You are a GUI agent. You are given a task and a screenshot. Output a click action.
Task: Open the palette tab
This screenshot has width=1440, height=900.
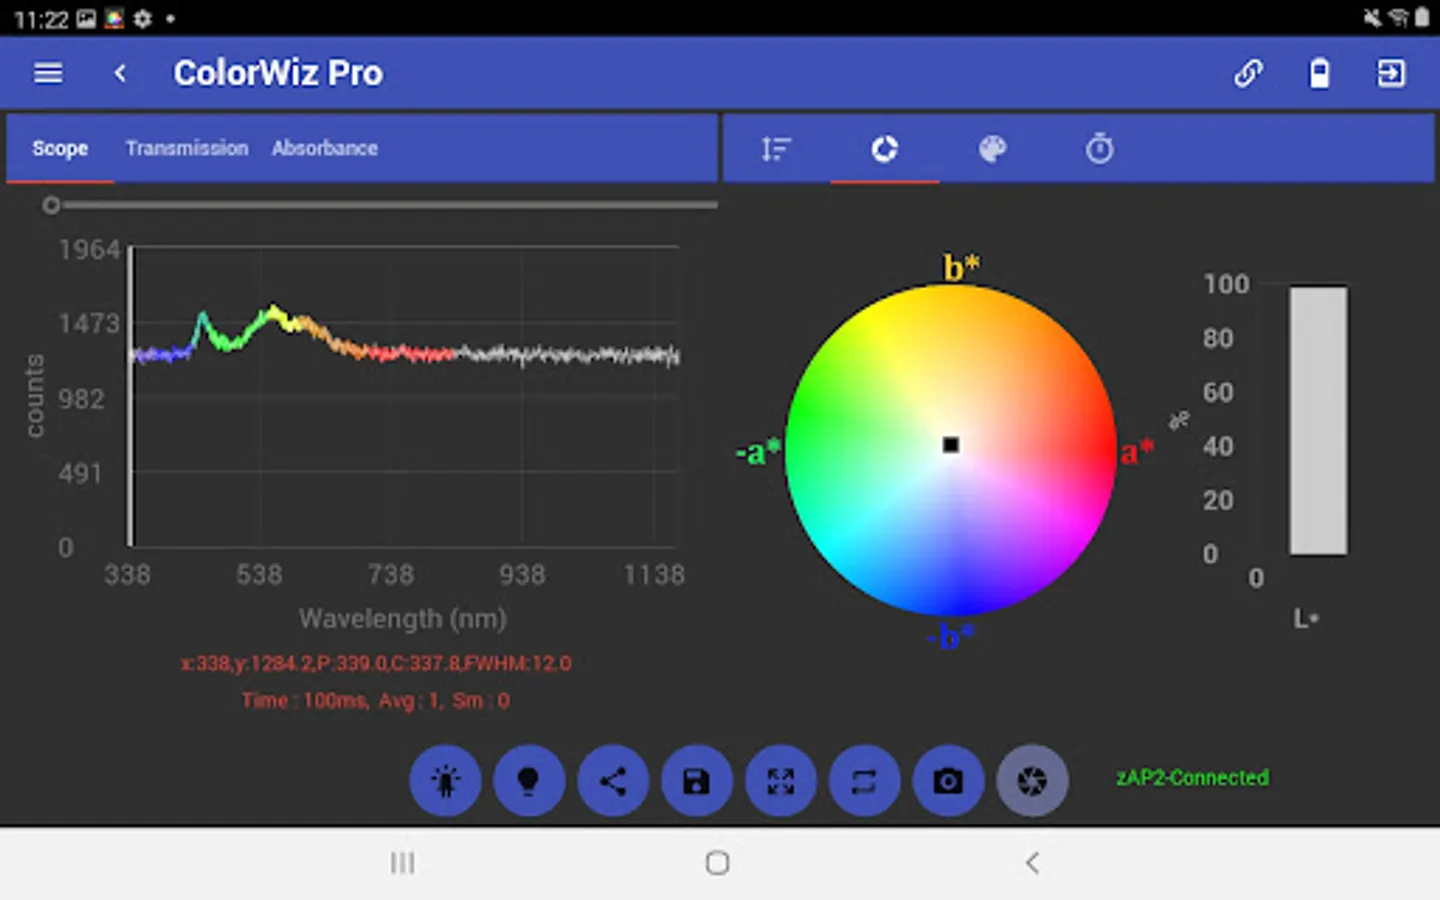(x=992, y=149)
